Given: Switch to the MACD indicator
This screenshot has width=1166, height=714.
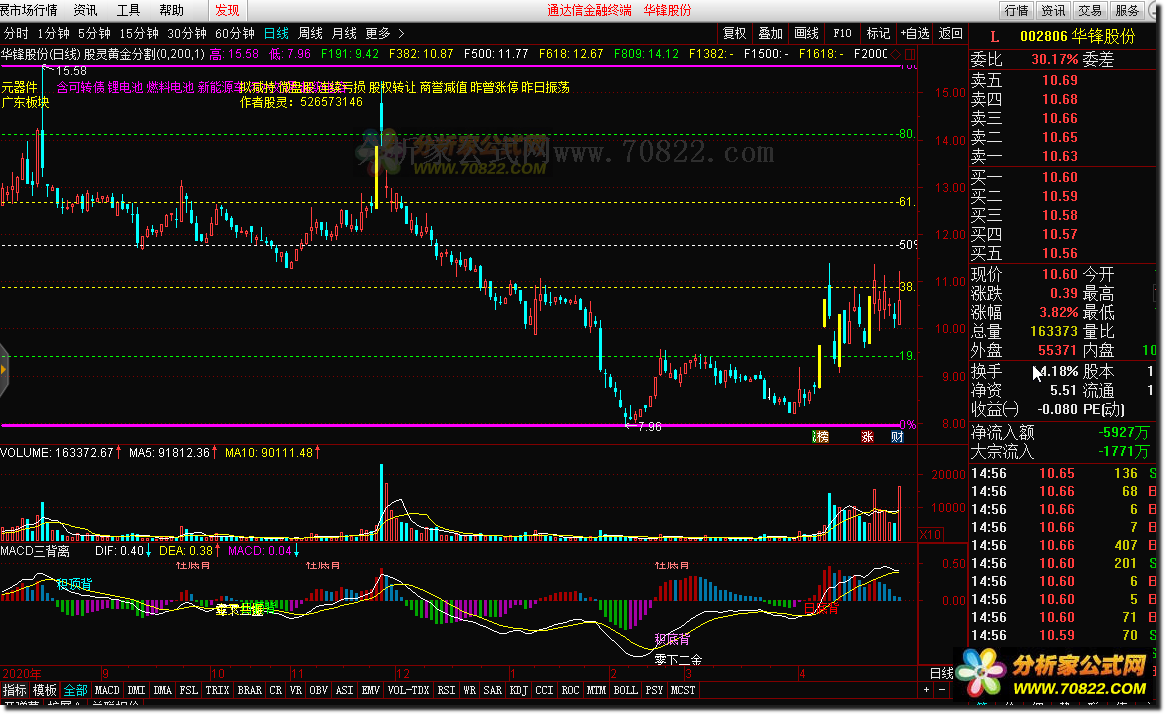Looking at the screenshot, I should (x=107, y=690).
